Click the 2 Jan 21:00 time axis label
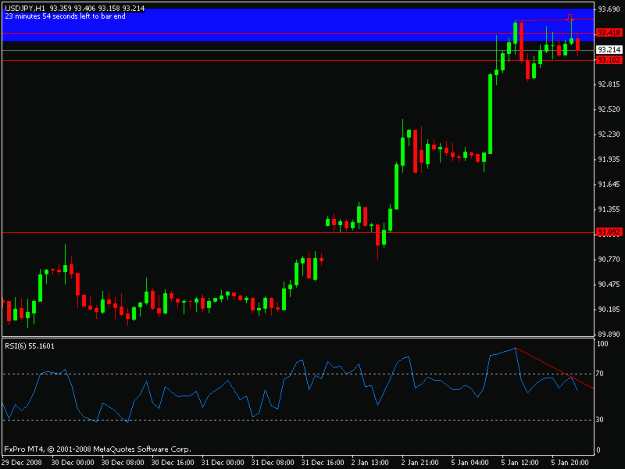This screenshot has width=625, height=469. click(x=420, y=463)
